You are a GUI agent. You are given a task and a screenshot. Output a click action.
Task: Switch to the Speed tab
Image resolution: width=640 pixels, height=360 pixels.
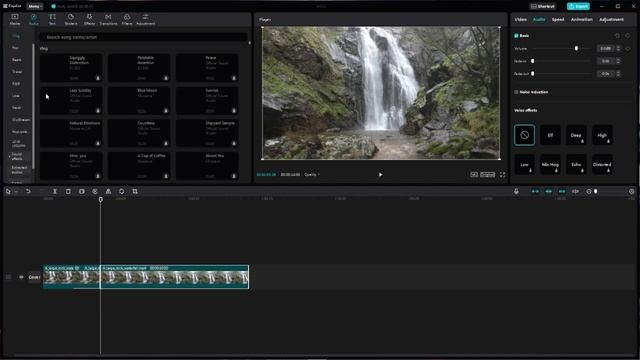coord(558,20)
